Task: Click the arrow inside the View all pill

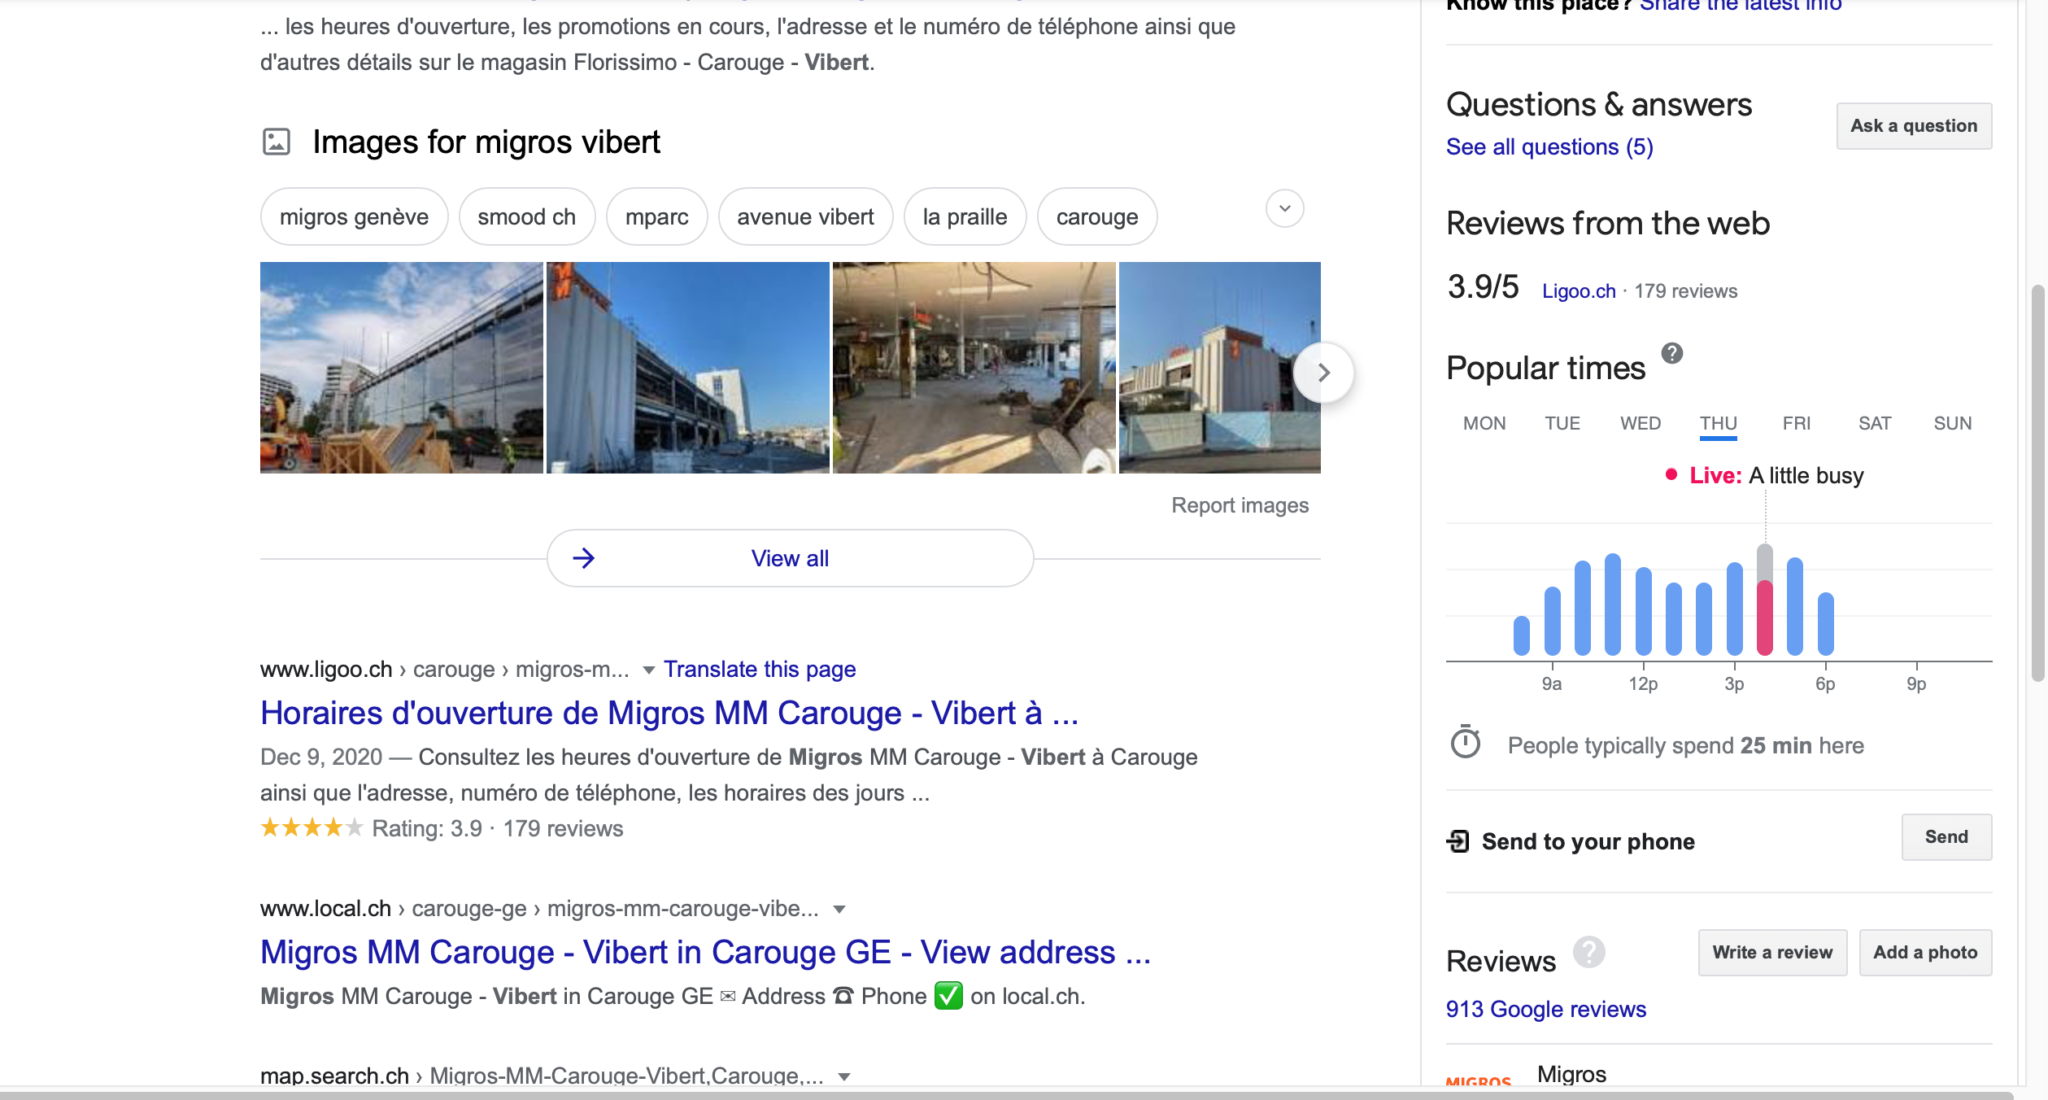Action: (583, 557)
